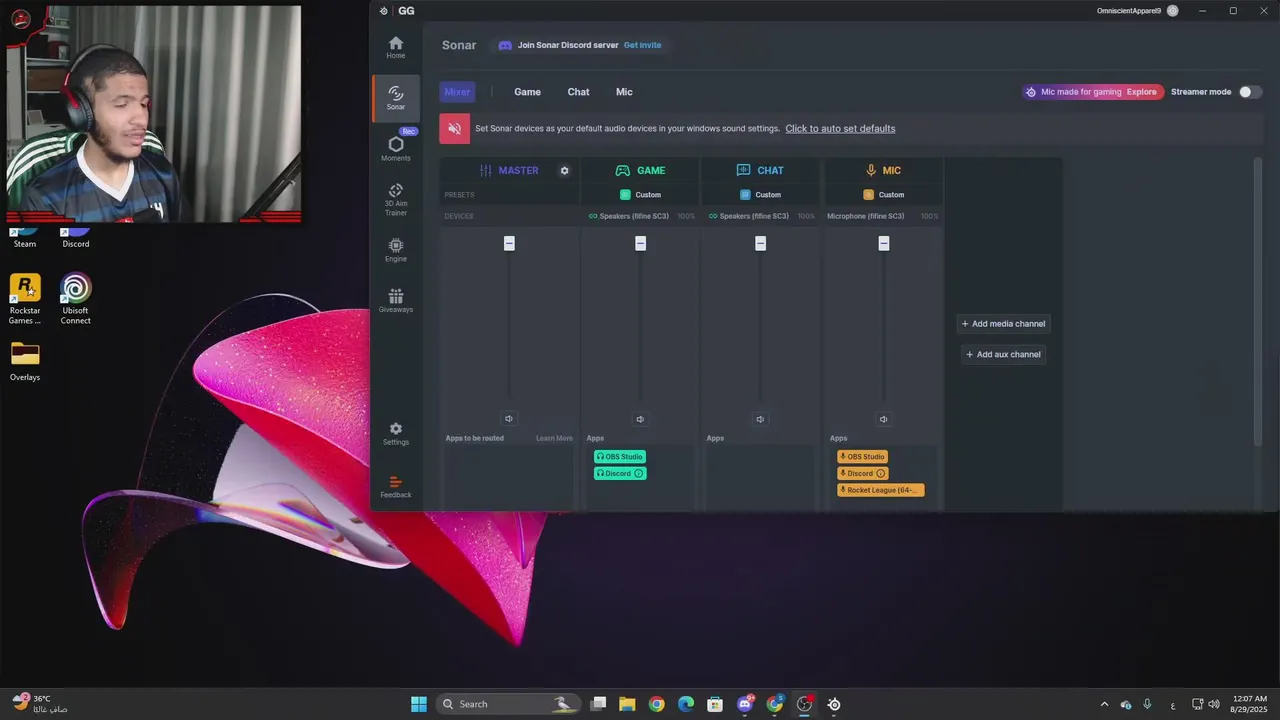This screenshot has height=720, width=1280.
Task: Click Explore on mic promo banner
Action: 1141,92
